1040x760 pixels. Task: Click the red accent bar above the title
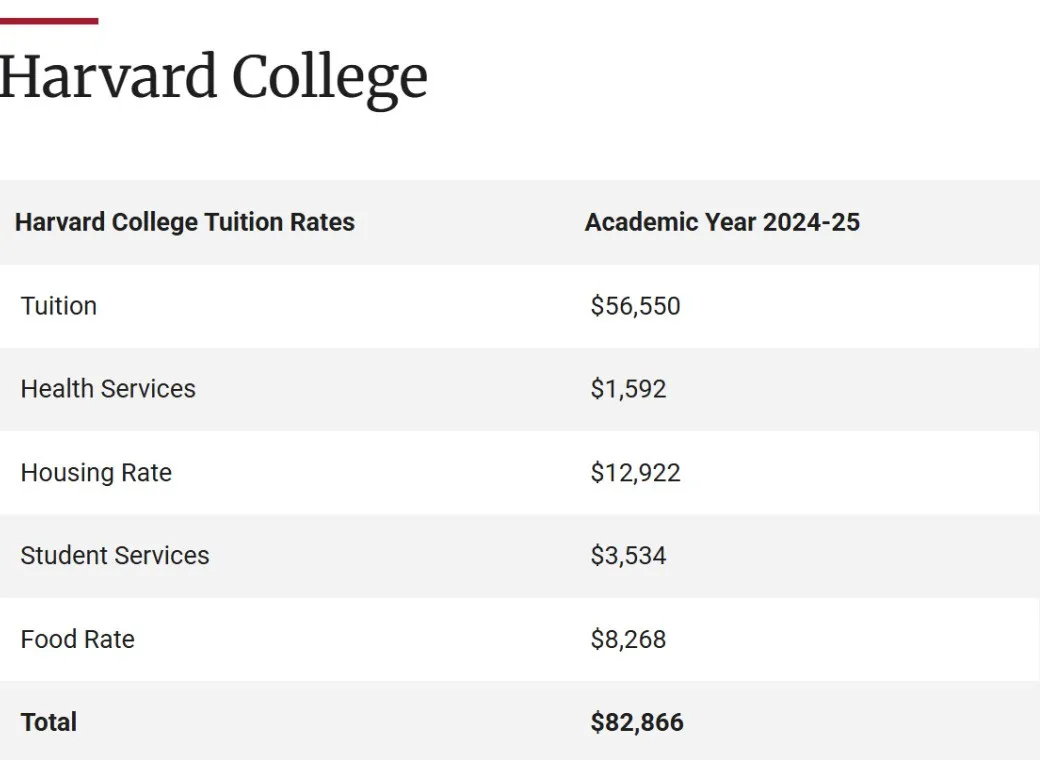(48, 21)
